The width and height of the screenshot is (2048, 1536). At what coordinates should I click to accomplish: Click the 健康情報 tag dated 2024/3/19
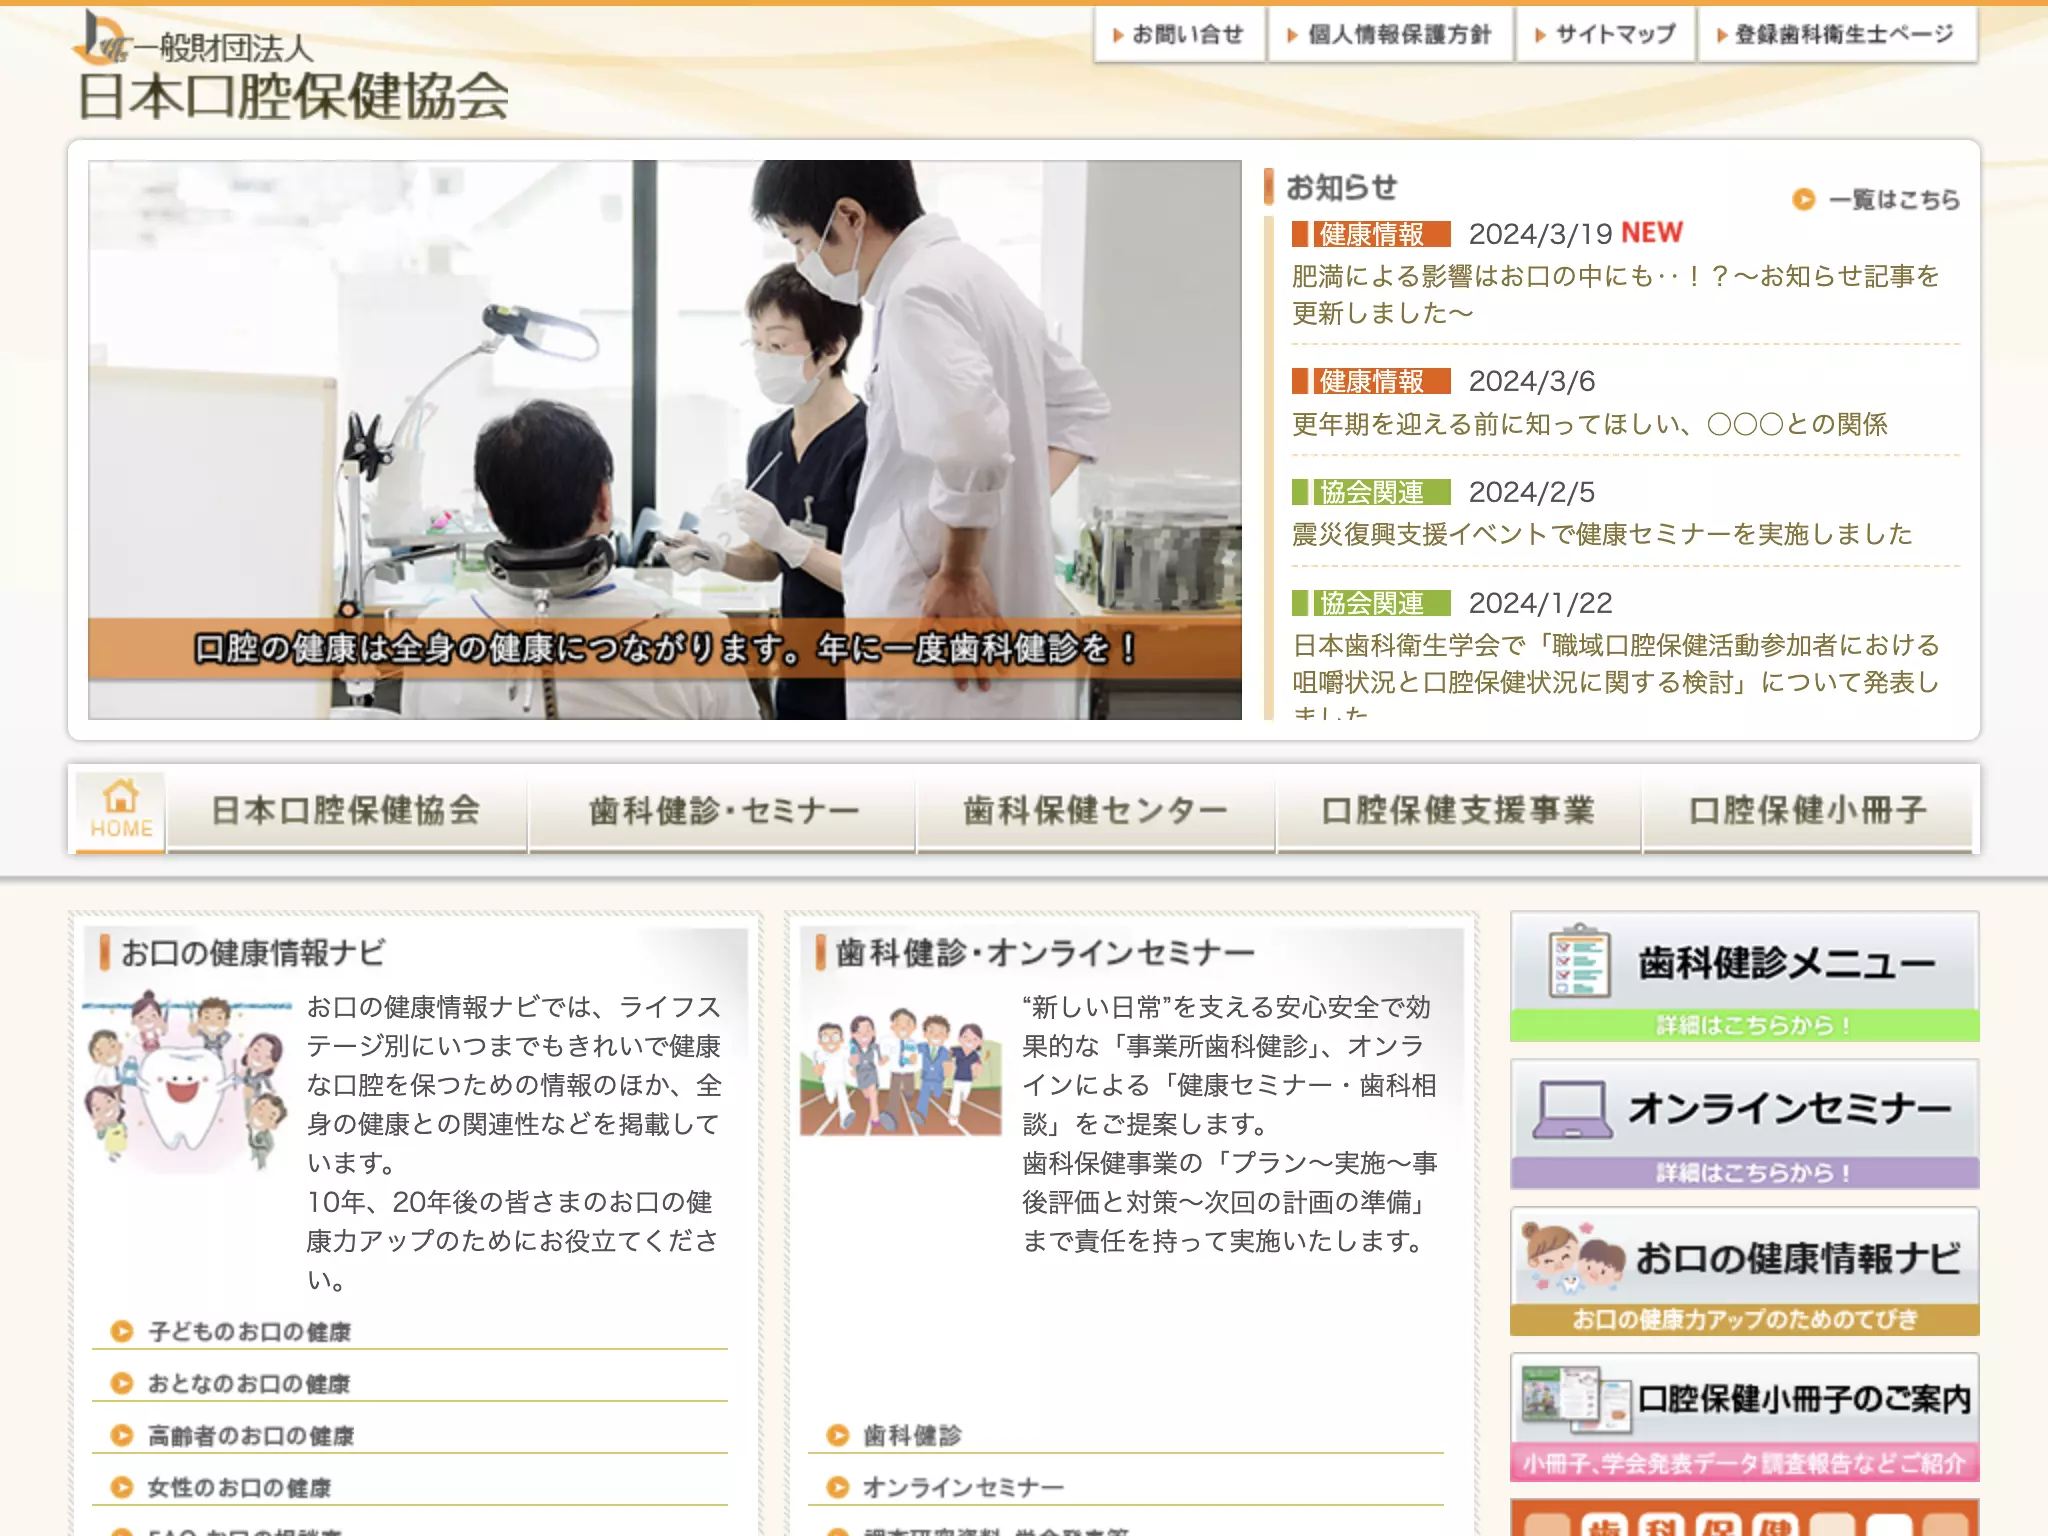pyautogui.click(x=1371, y=234)
